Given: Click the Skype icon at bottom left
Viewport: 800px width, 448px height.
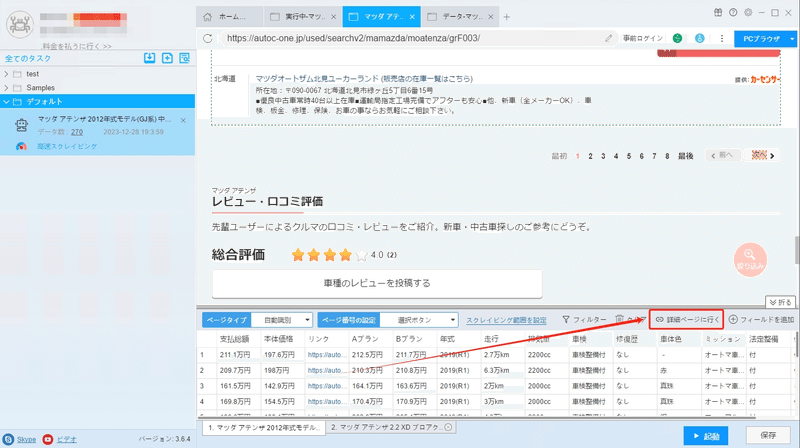Looking at the screenshot, I should 8,439.
